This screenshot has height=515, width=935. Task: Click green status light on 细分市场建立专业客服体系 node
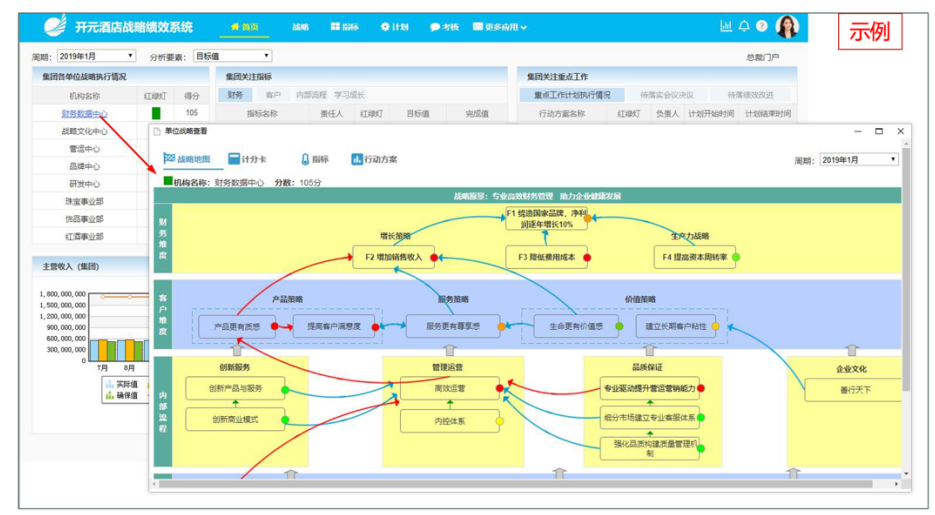[701, 417]
